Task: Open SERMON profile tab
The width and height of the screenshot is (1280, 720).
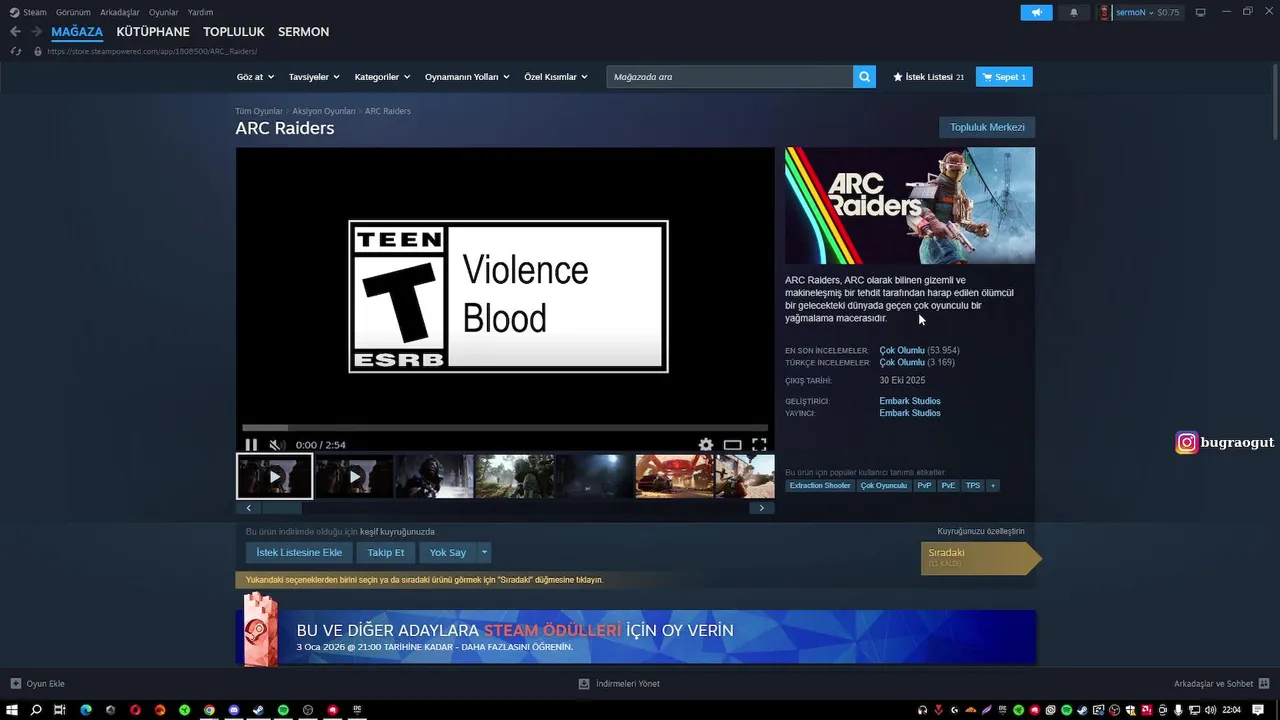Action: pyautogui.click(x=303, y=32)
